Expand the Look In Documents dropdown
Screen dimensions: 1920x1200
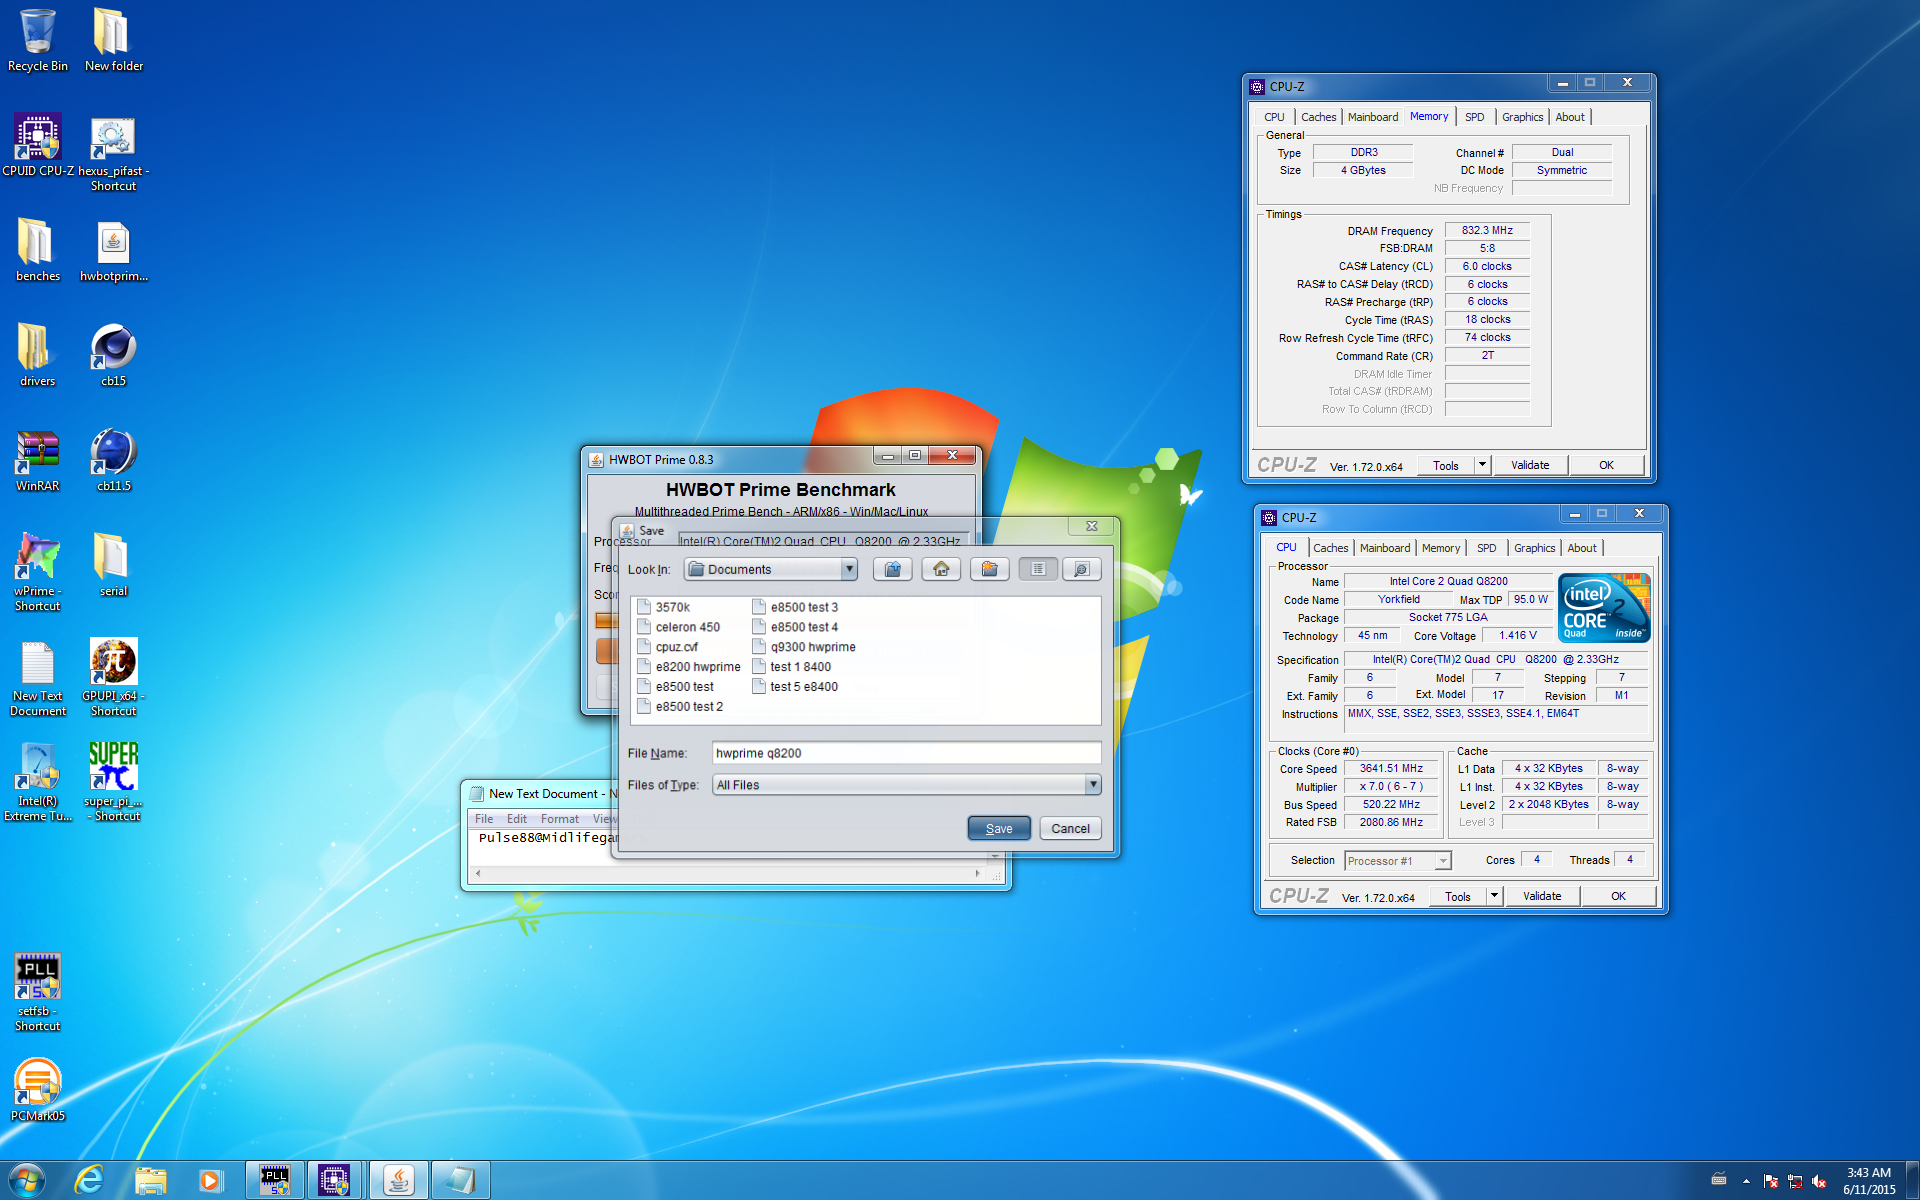coord(849,569)
